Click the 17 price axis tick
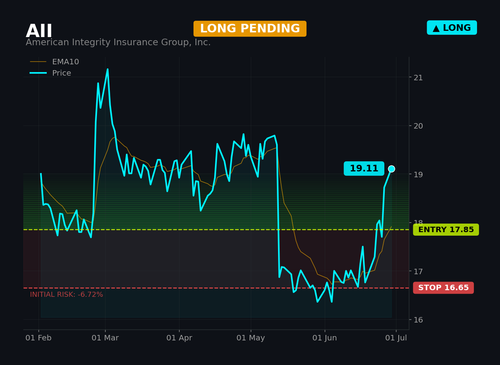The width and height of the screenshot is (500, 365). click(x=418, y=271)
